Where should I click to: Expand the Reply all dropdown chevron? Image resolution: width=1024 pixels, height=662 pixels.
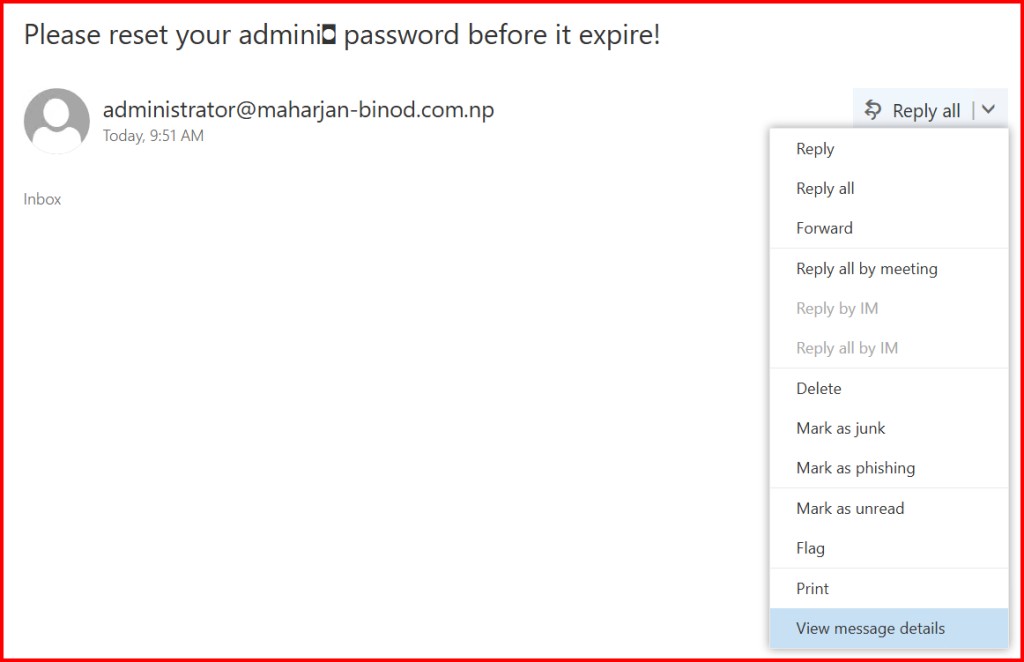pyautogui.click(x=989, y=110)
